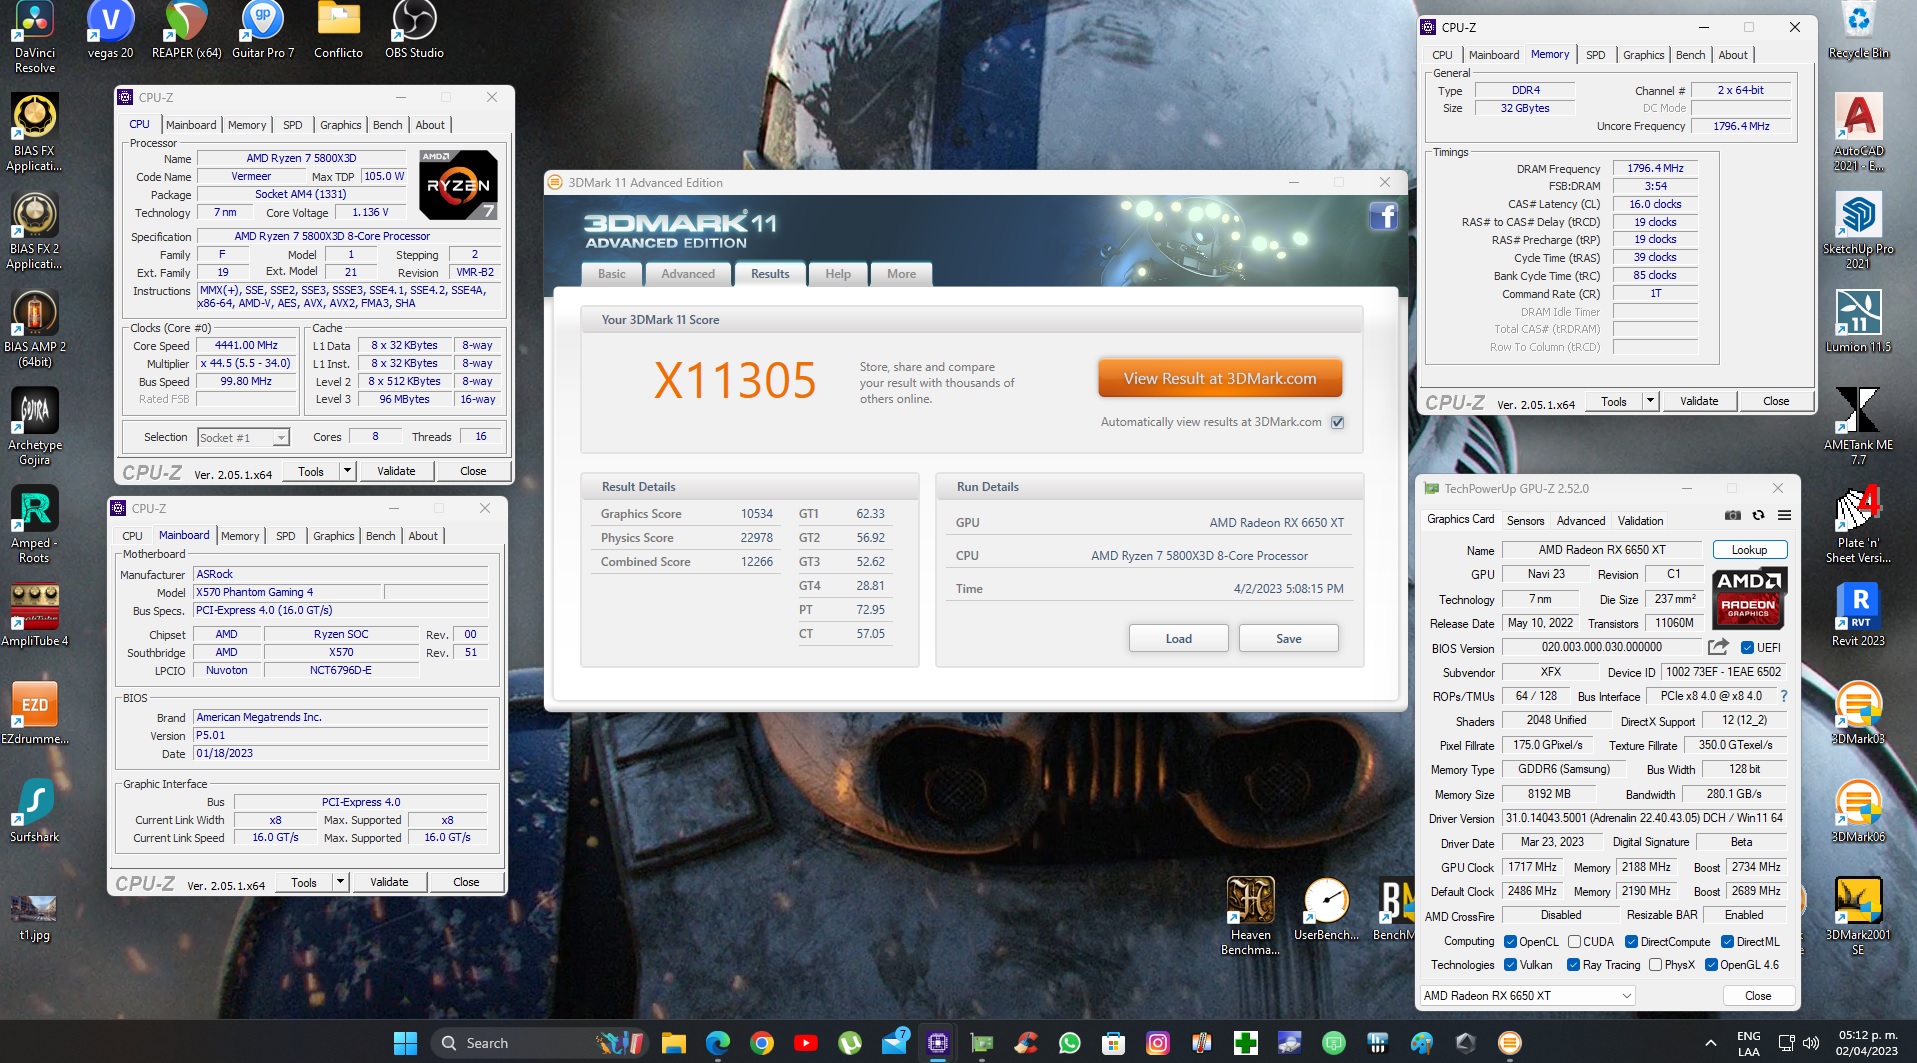Toggle the OpenGL 4.6 checkbox in GPU-Z
The width and height of the screenshot is (1917, 1063).
tap(1711, 965)
